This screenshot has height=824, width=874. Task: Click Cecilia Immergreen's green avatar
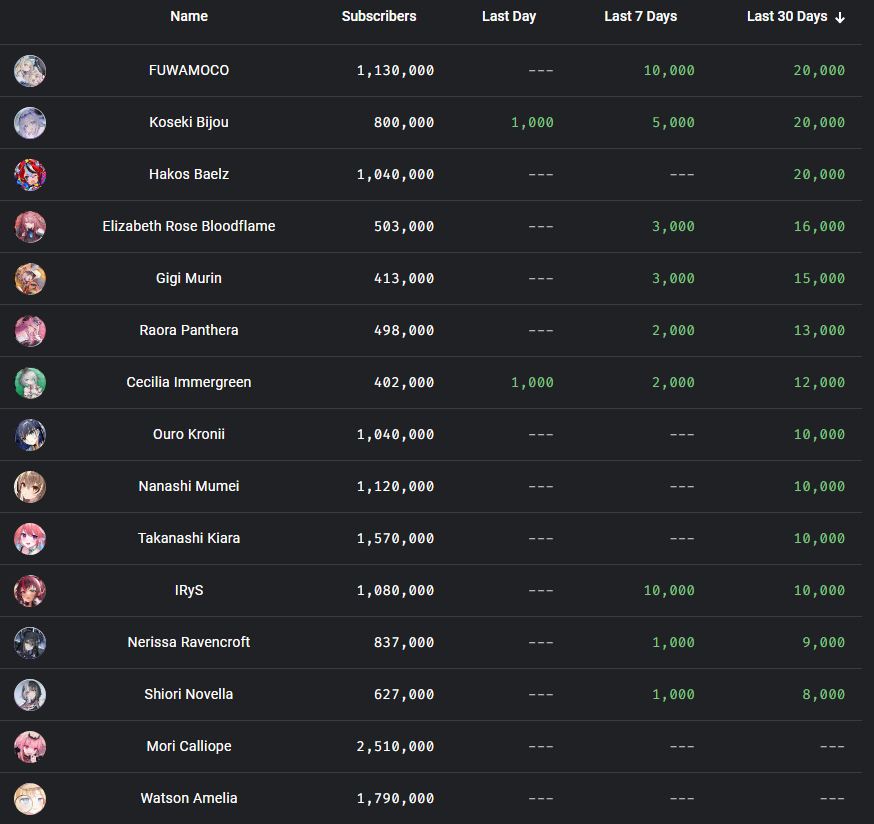(30, 383)
